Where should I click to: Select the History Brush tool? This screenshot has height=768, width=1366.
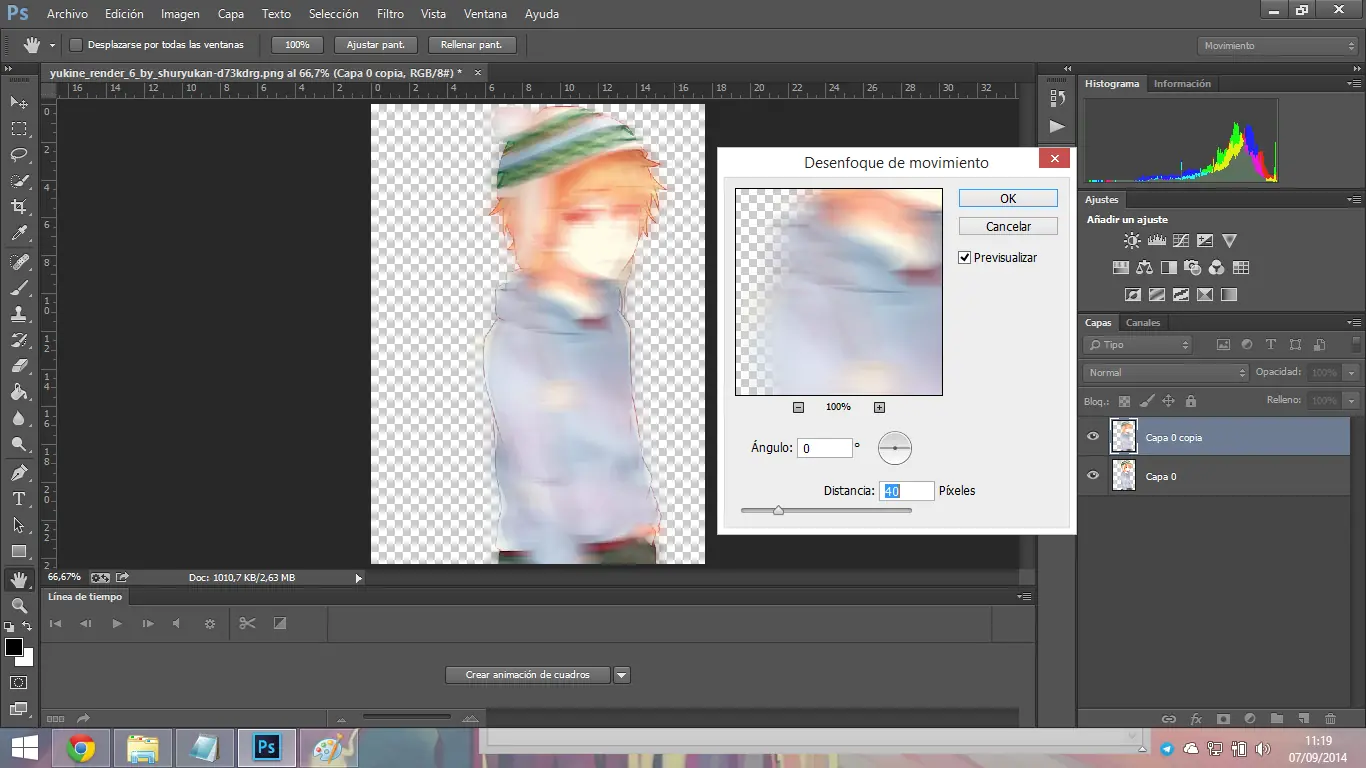click(19, 340)
